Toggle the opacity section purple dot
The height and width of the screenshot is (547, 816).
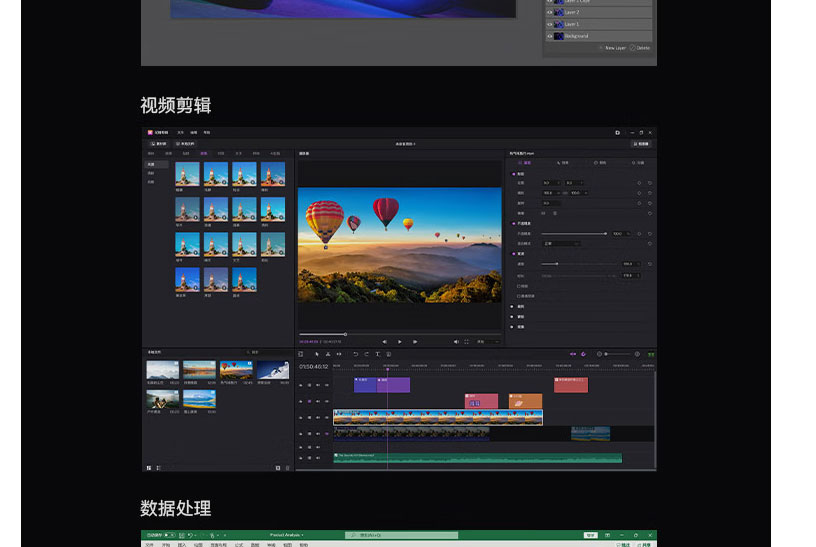[x=514, y=223]
